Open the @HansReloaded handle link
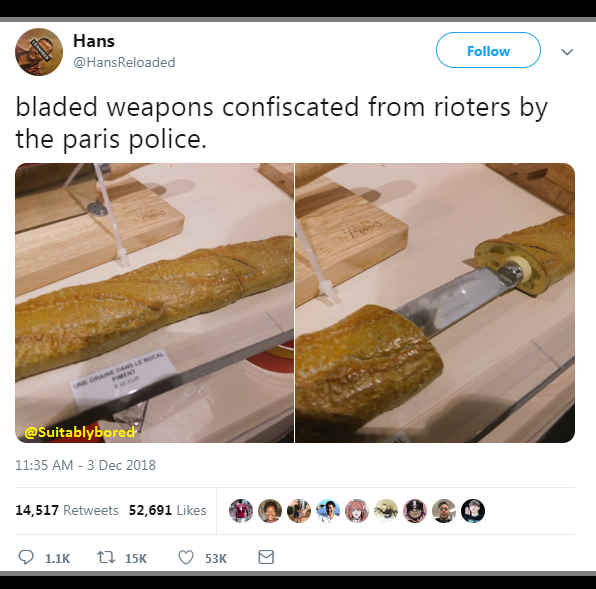 coord(124,62)
